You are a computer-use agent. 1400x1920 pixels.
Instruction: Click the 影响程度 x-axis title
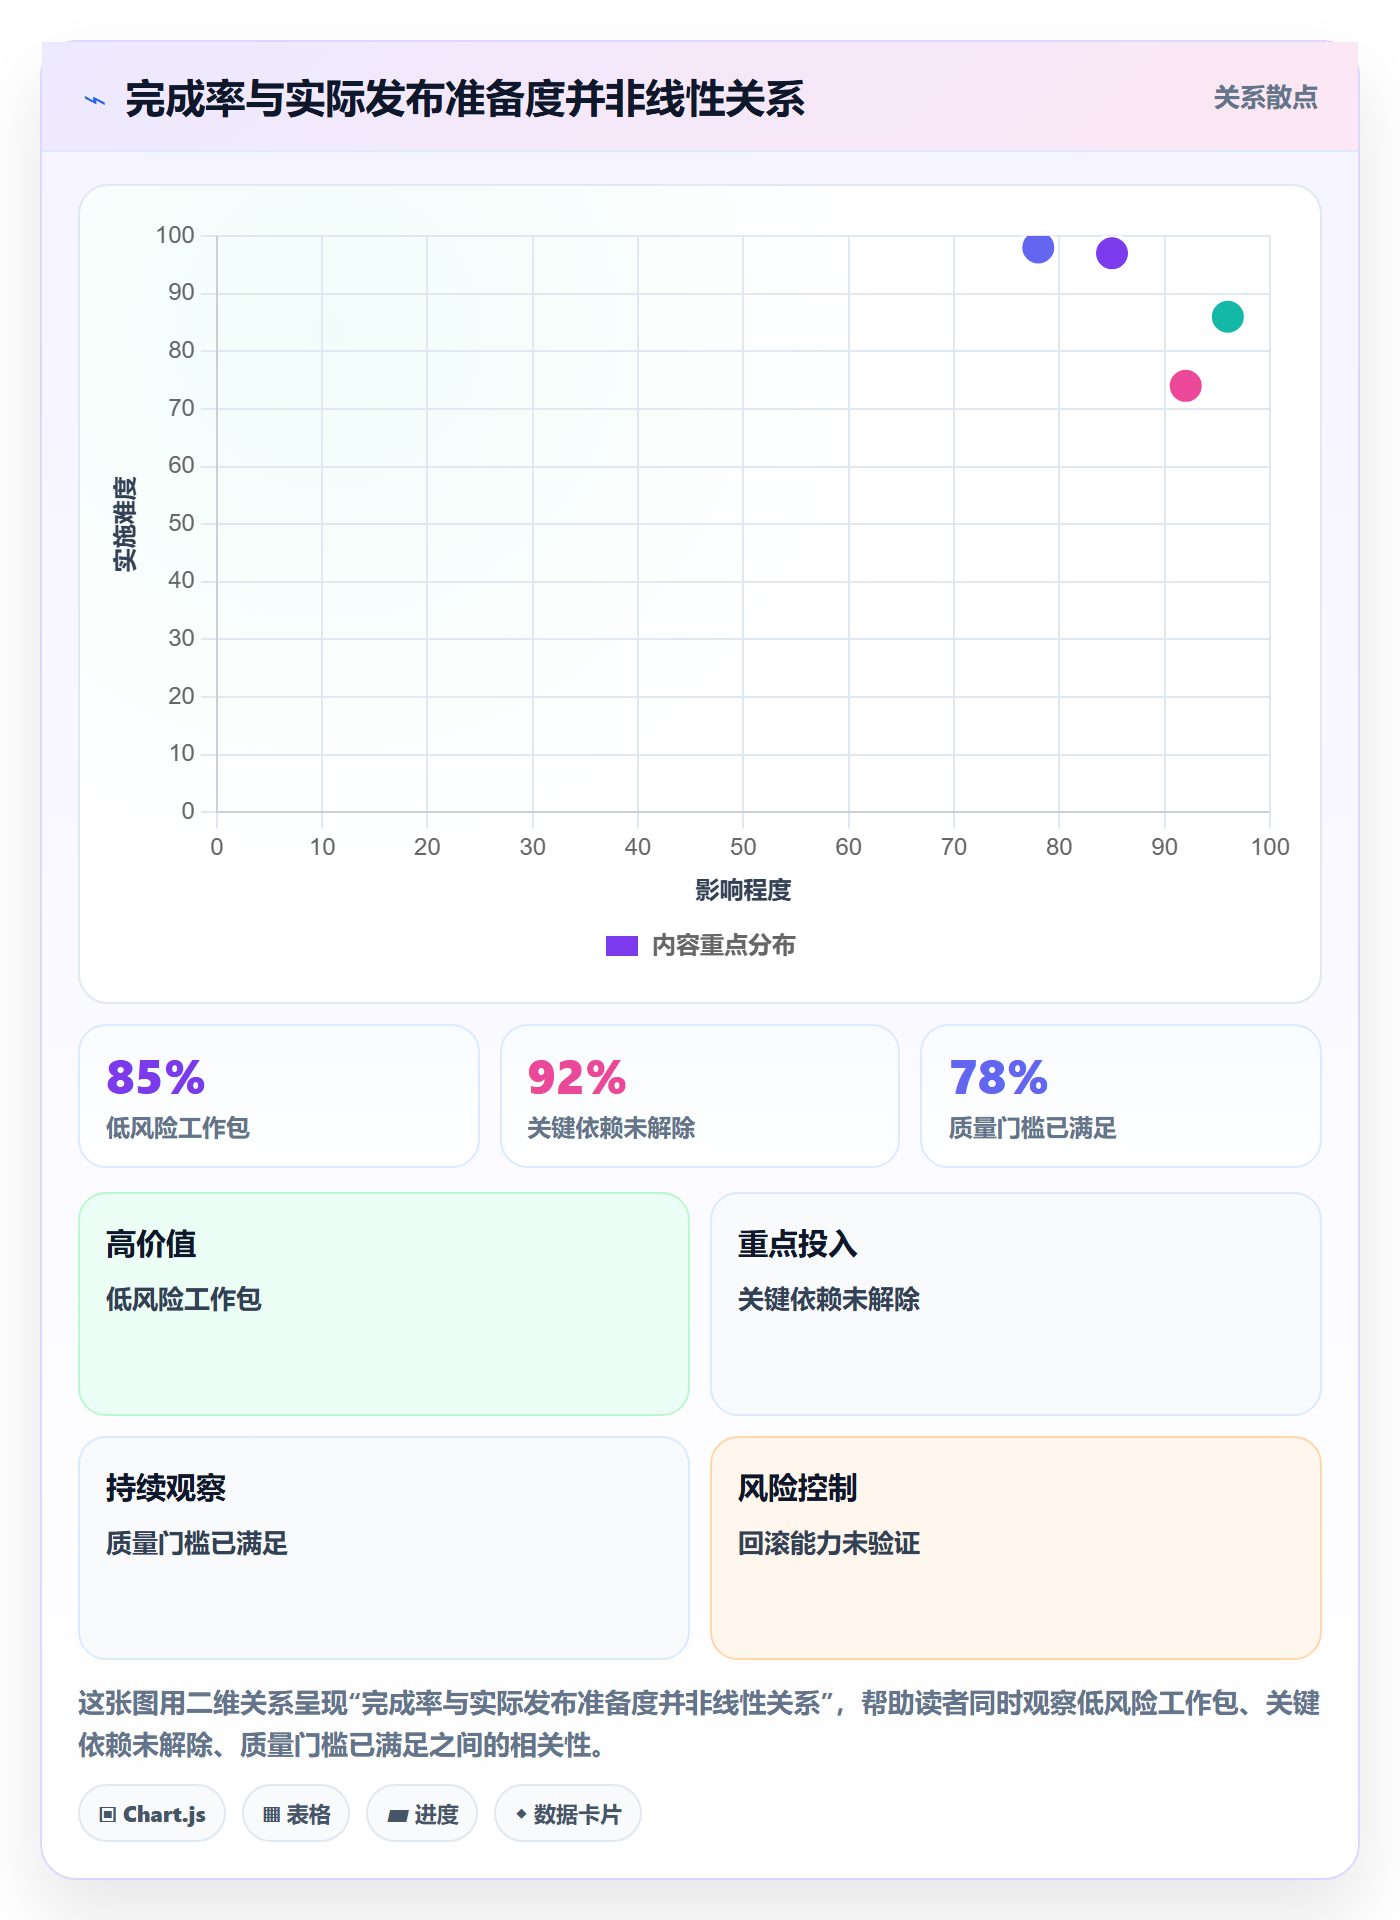click(x=743, y=890)
